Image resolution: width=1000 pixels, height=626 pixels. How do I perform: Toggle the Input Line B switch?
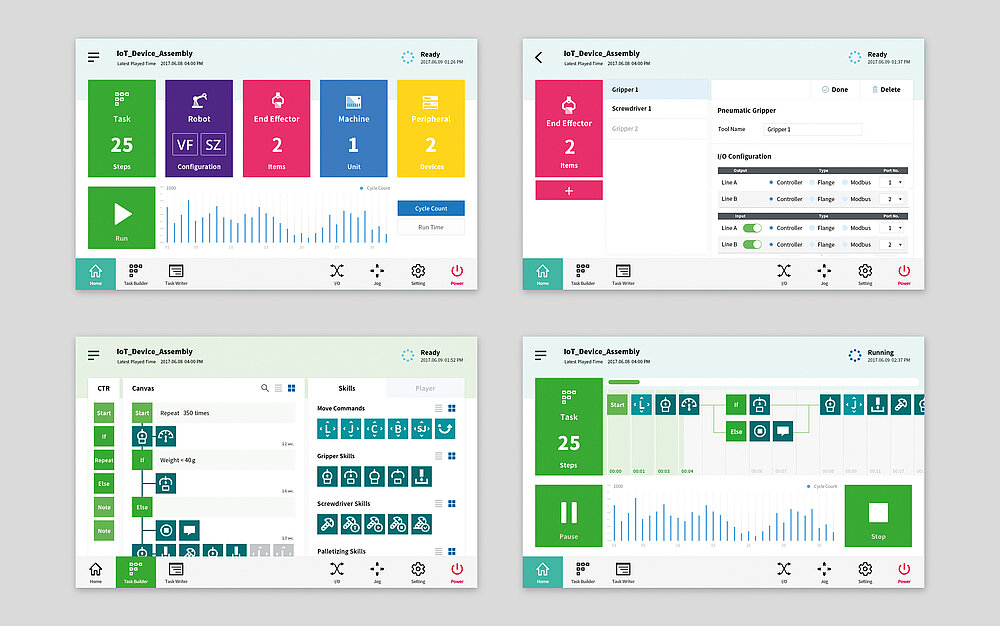(752, 244)
